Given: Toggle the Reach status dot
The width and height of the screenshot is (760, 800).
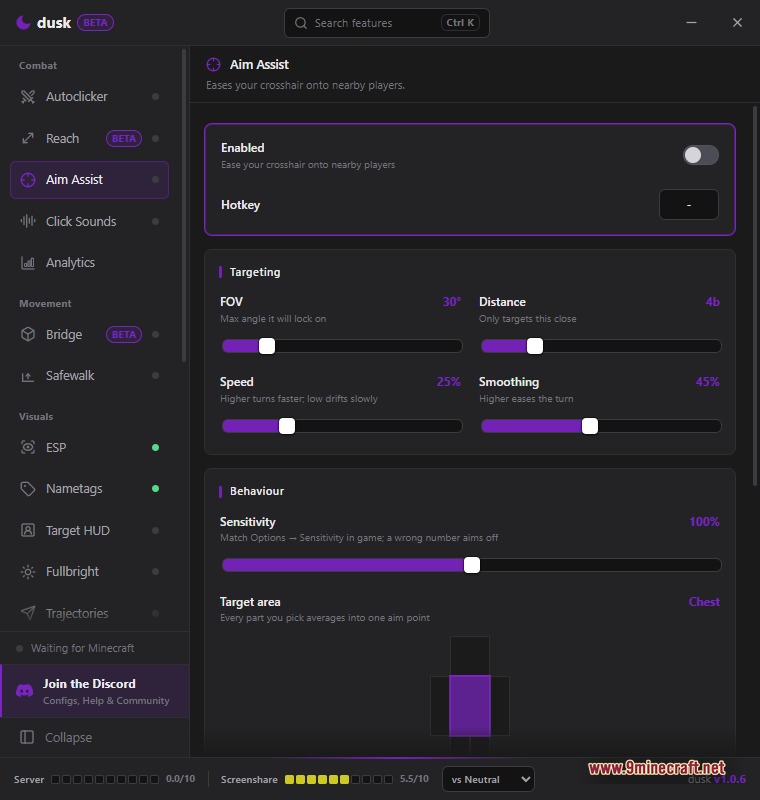Looking at the screenshot, I should point(156,138).
